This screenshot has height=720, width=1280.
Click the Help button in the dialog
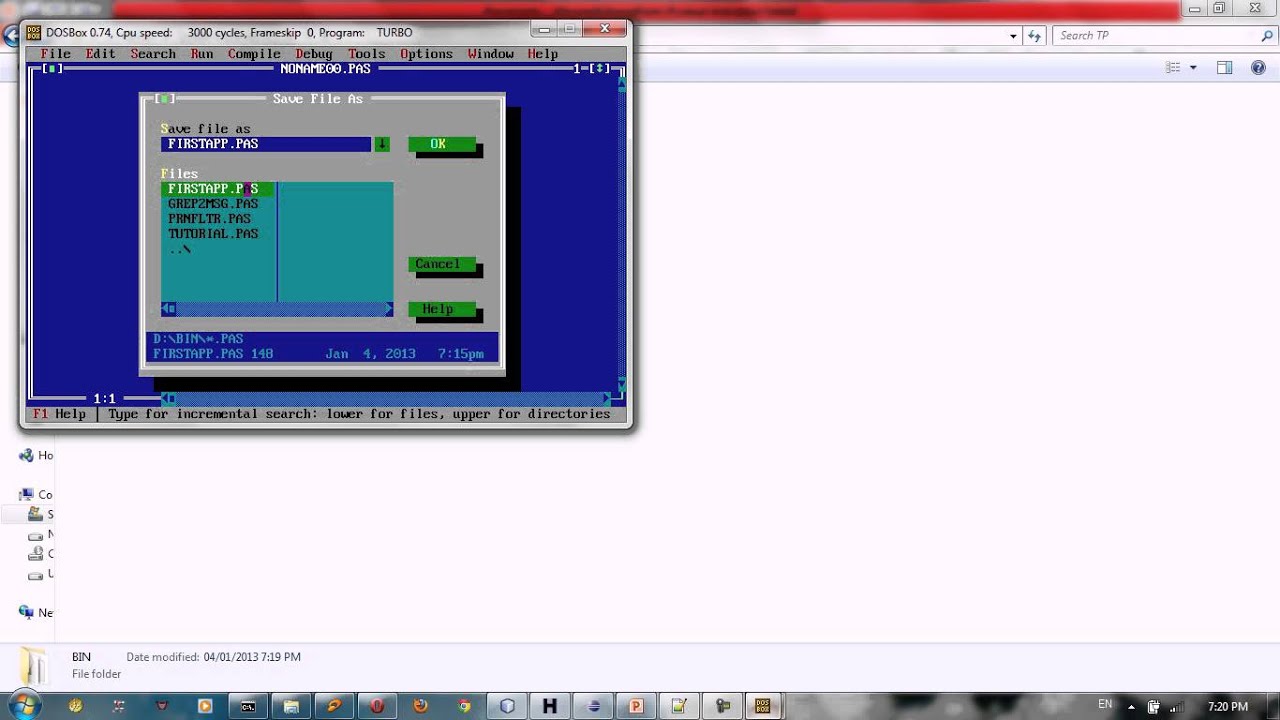[441, 309]
